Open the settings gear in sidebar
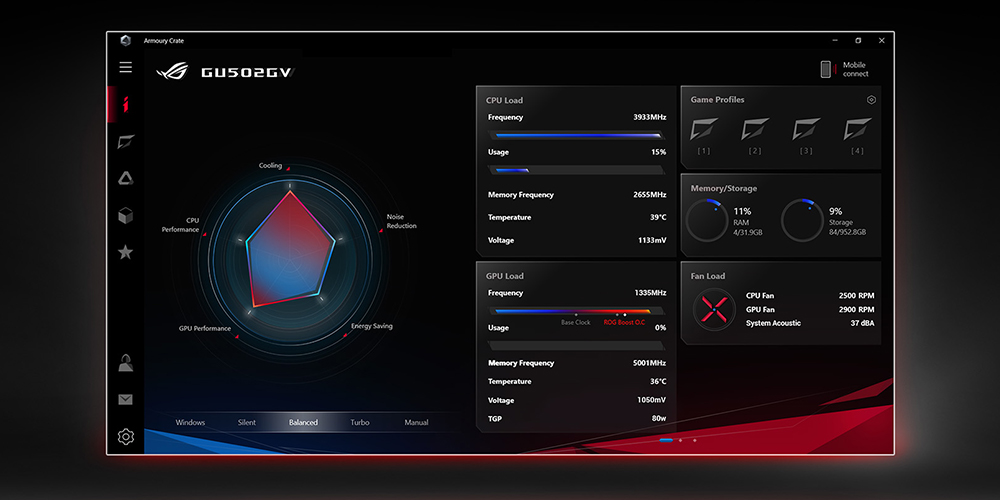 pyautogui.click(x=126, y=437)
